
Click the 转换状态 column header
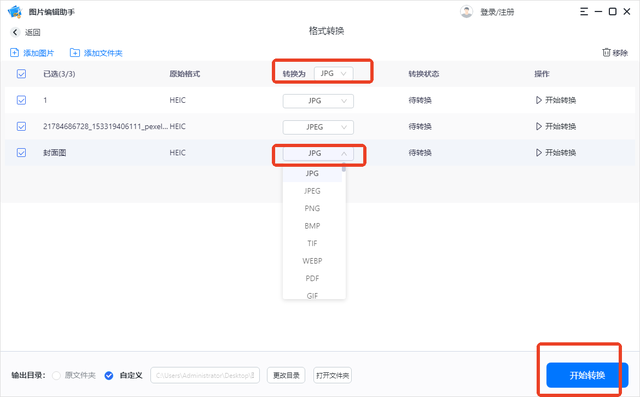coord(424,74)
